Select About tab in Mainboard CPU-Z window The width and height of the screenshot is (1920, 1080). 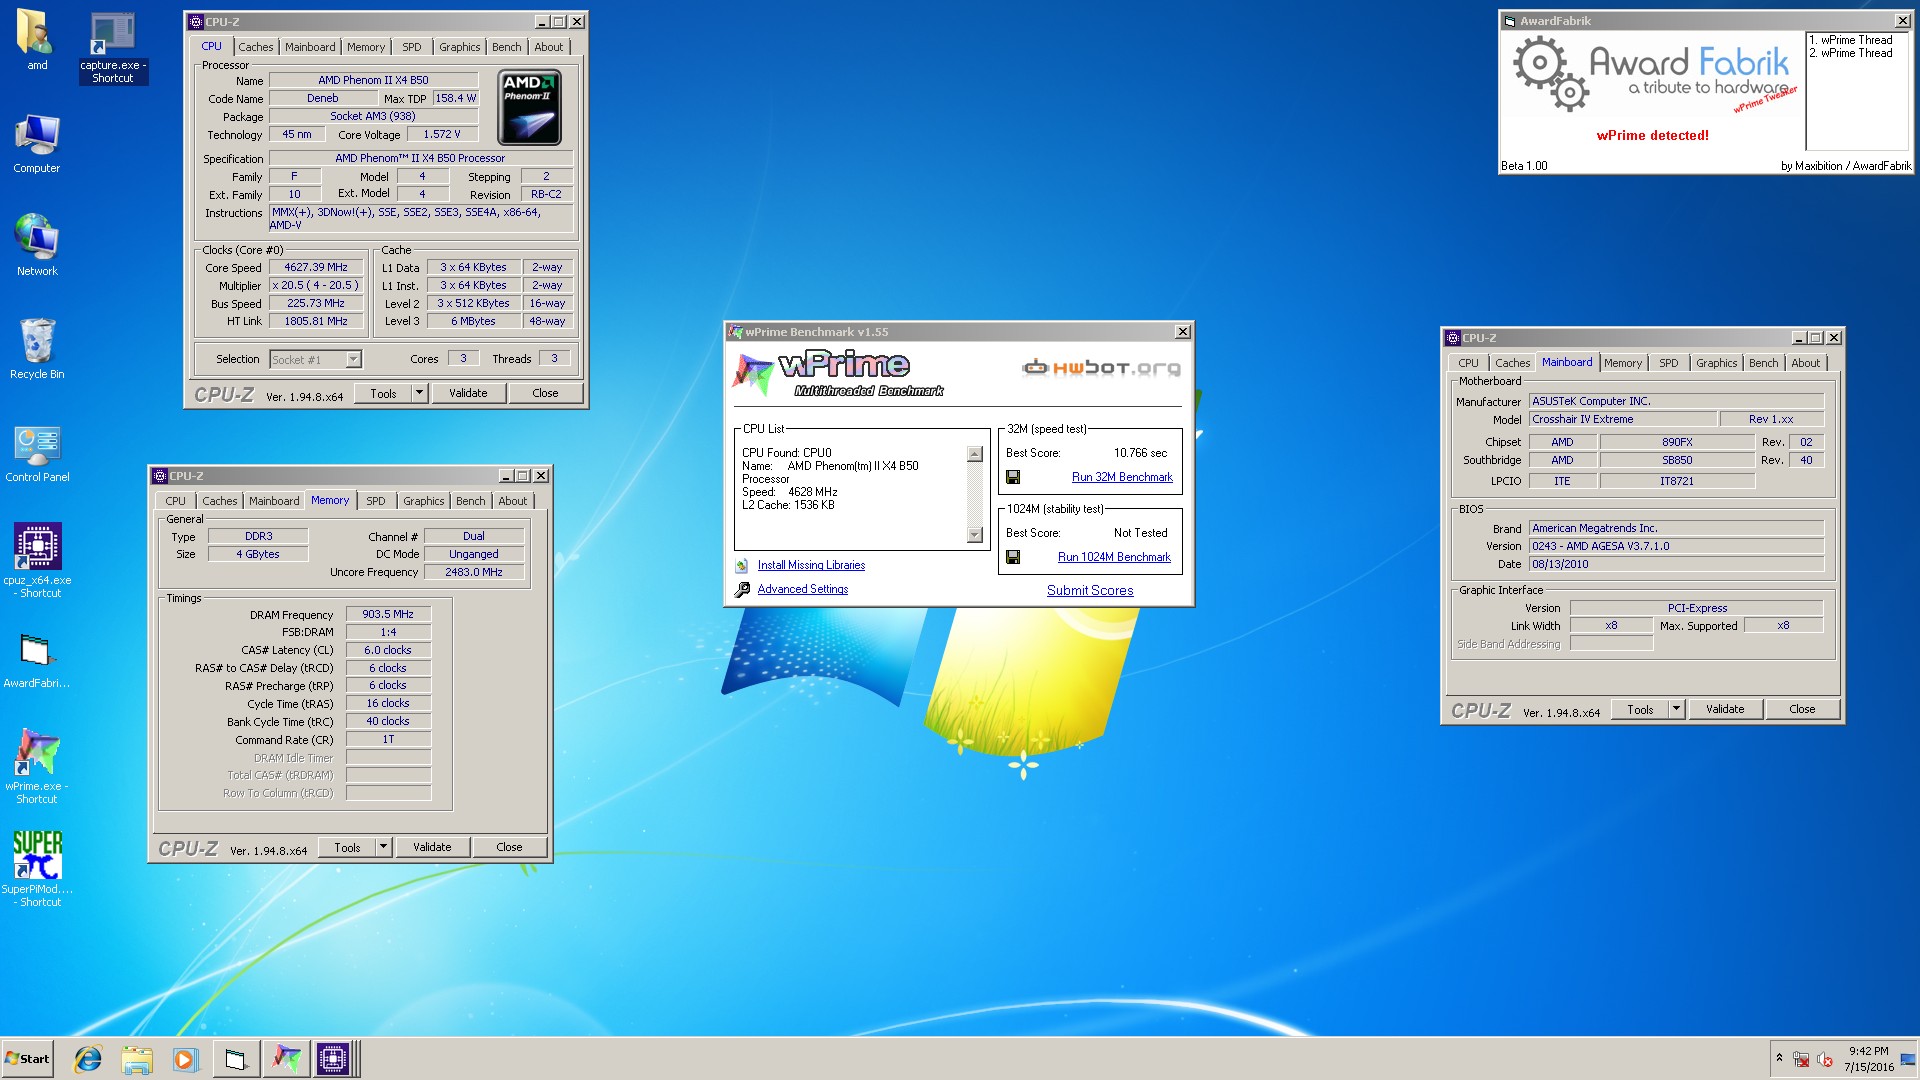1805,363
